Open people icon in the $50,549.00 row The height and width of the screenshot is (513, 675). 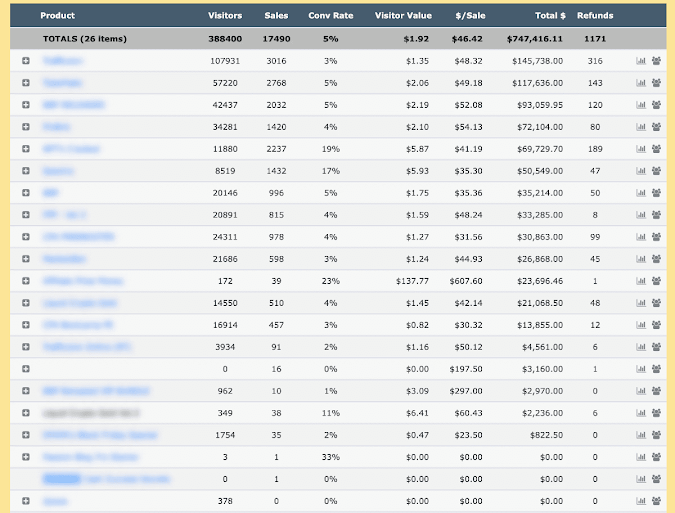click(656, 171)
